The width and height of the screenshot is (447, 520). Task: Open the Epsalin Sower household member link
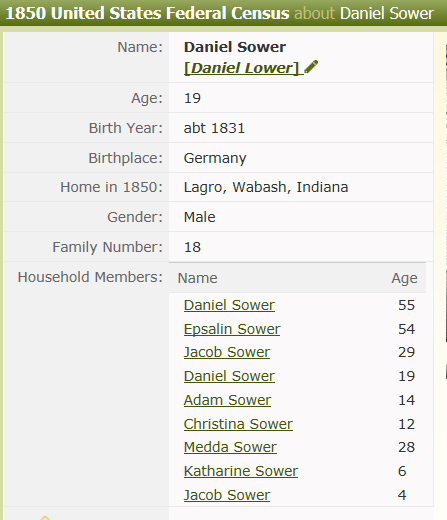click(232, 329)
